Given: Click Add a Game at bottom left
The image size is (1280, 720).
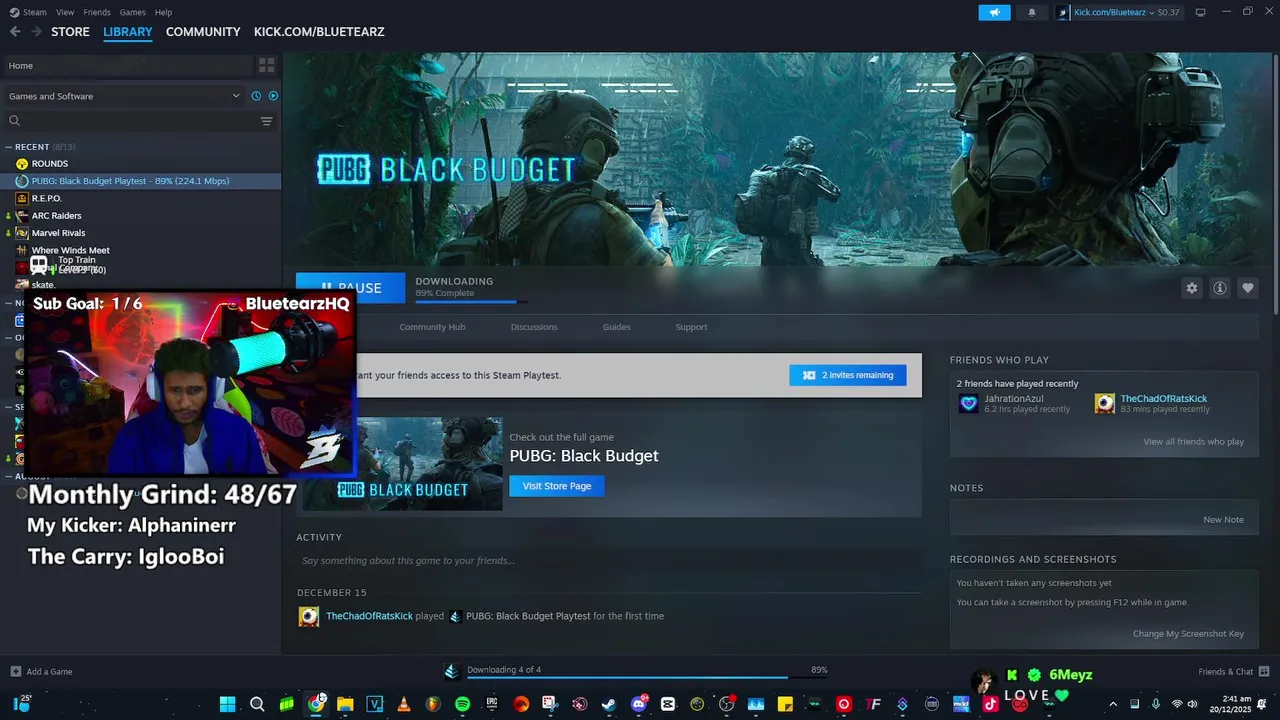Looking at the screenshot, I should [41, 672].
